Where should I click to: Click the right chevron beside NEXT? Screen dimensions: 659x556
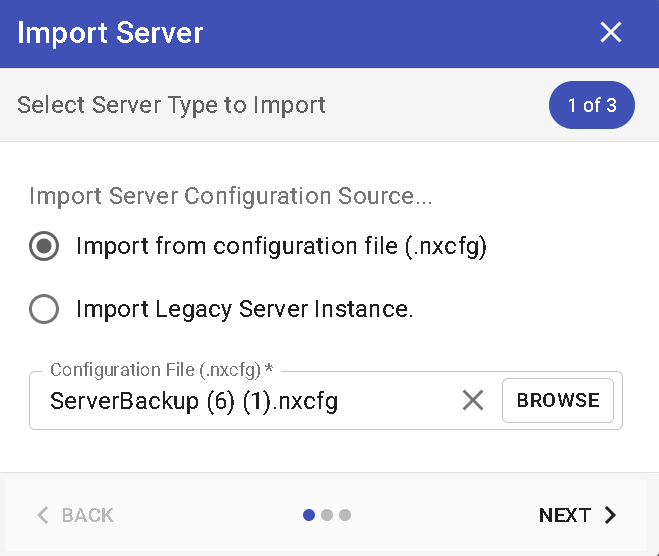tap(610, 516)
